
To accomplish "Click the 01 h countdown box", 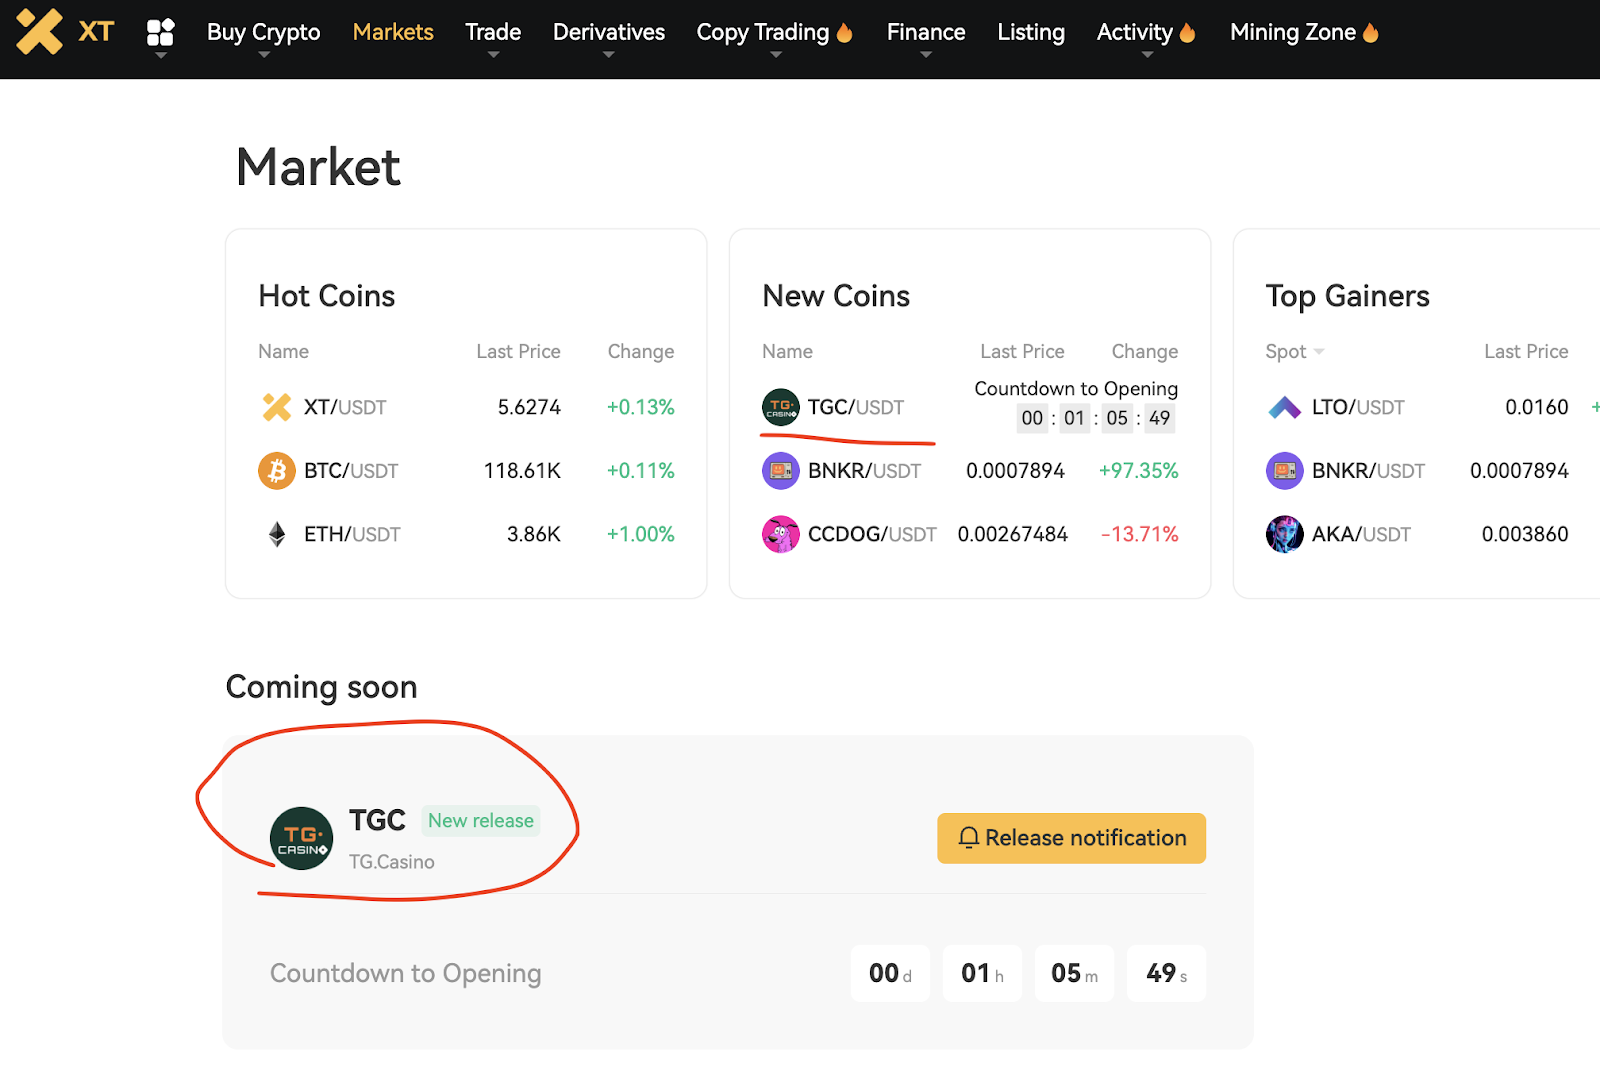I will [982, 973].
